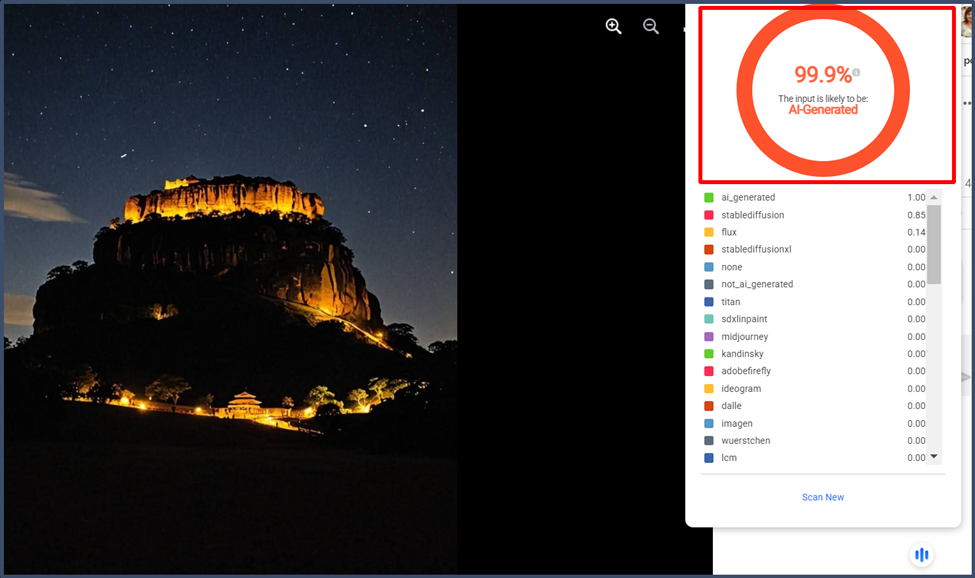The image size is (975, 578).
Task: Click the not_ai_generated label
Action: tap(757, 284)
